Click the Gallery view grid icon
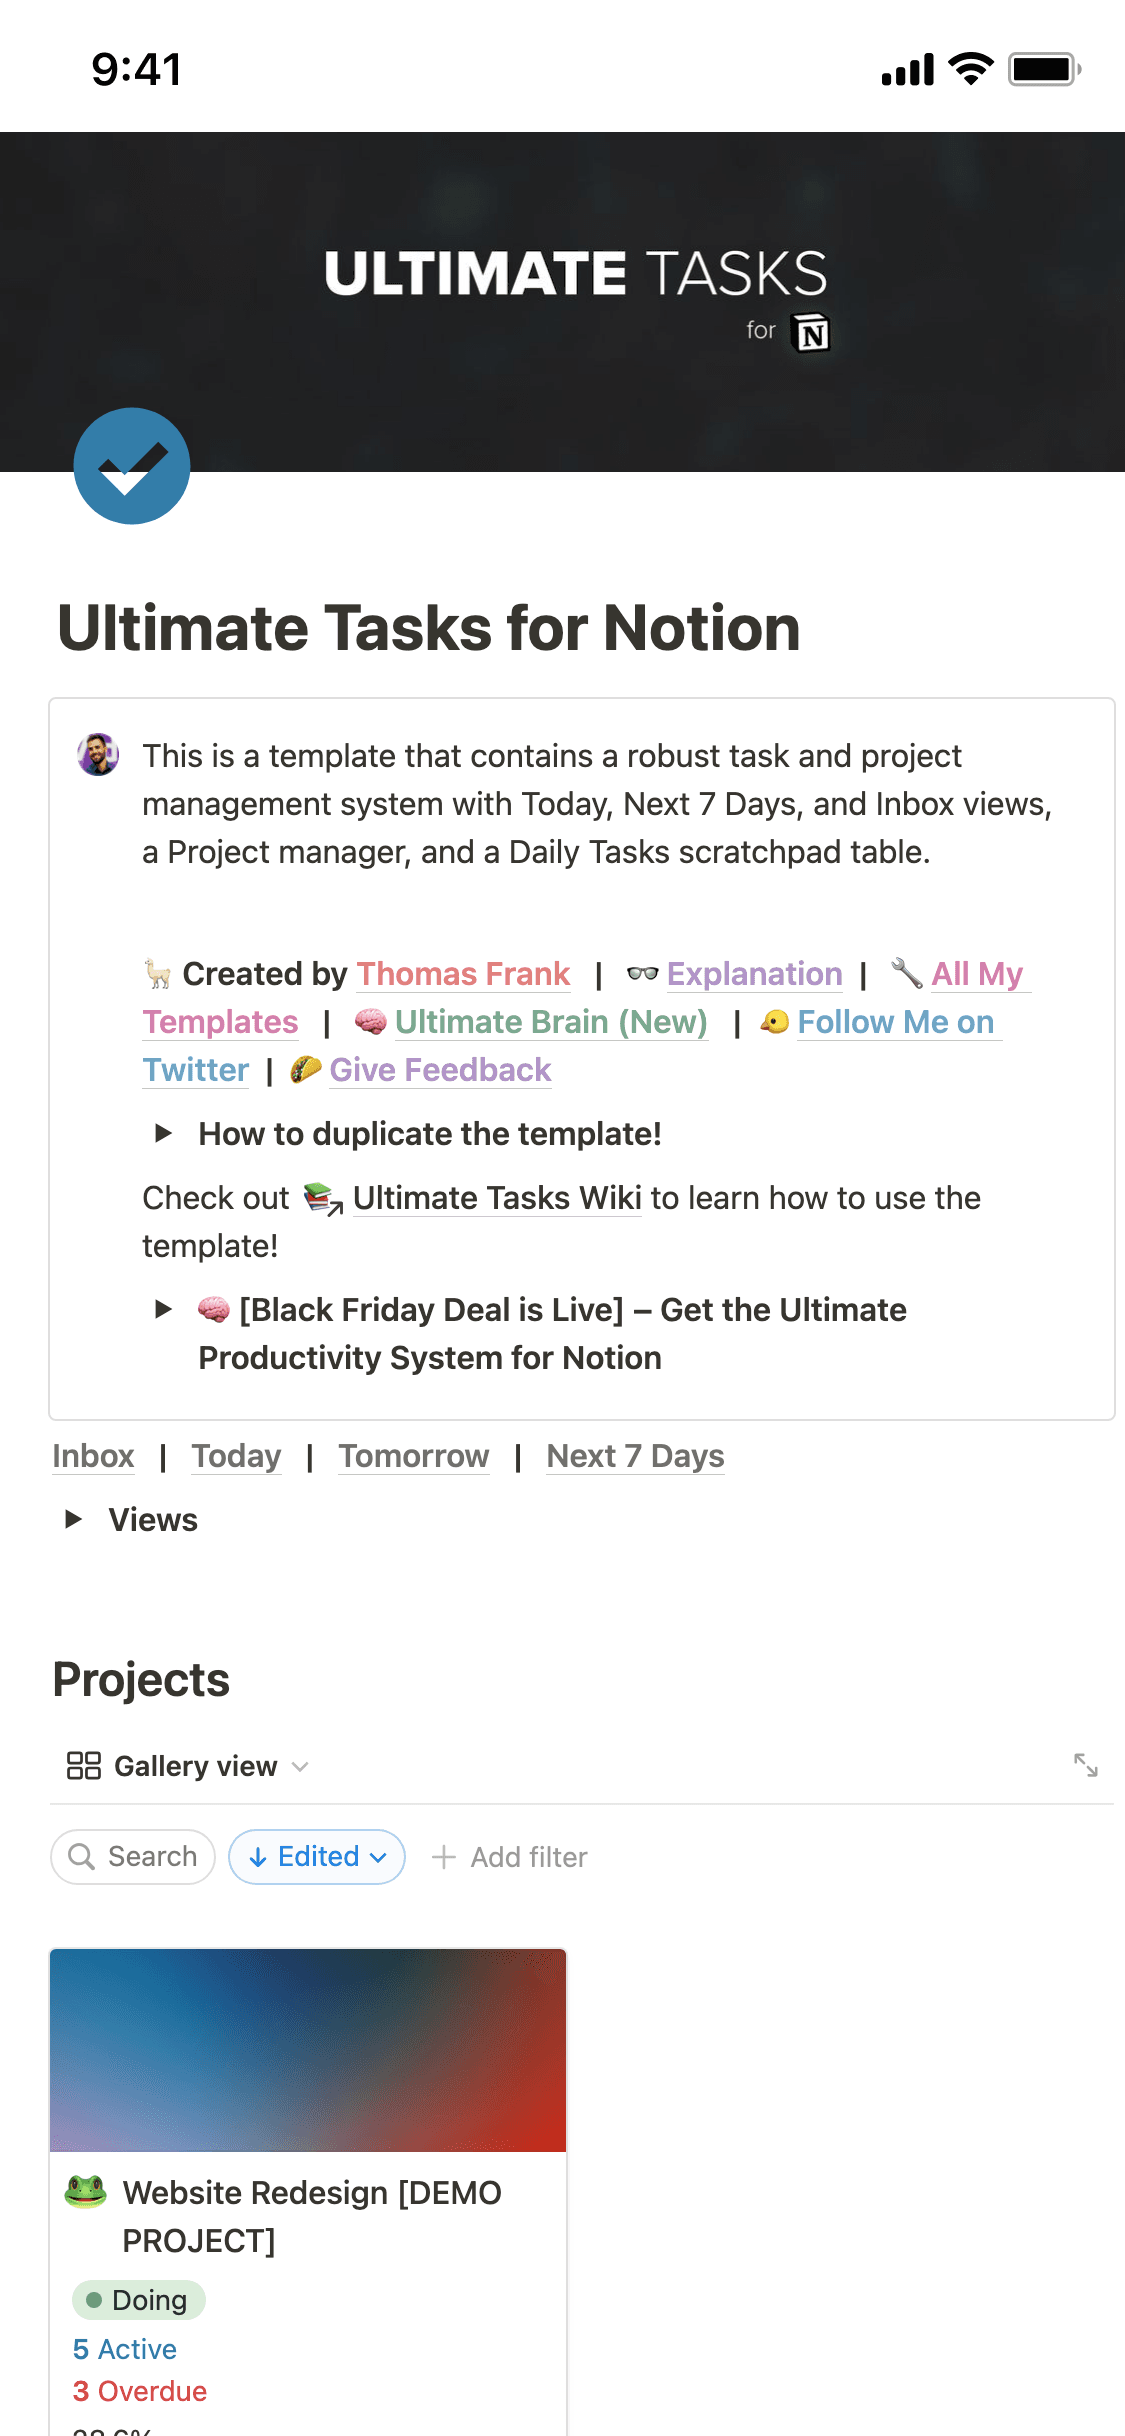The width and height of the screenshot is (1125, 2436). [83, 1765]
